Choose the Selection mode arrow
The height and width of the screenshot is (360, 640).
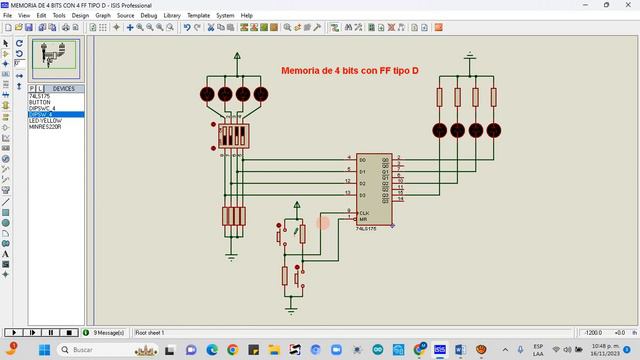click(x=6, y=43)
